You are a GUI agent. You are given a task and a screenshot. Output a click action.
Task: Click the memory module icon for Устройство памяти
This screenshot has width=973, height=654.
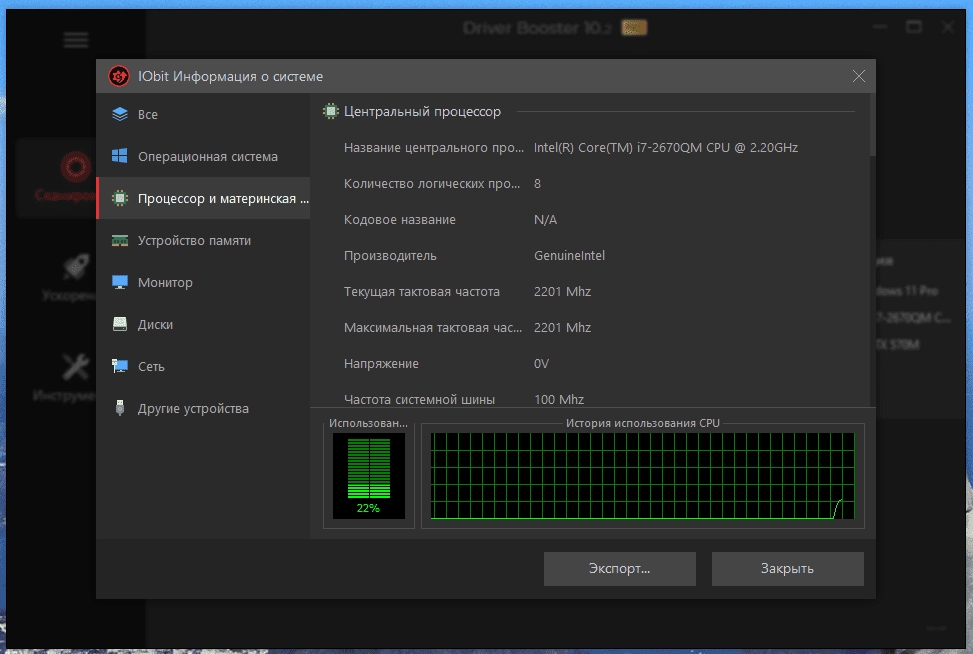point(120,240)
